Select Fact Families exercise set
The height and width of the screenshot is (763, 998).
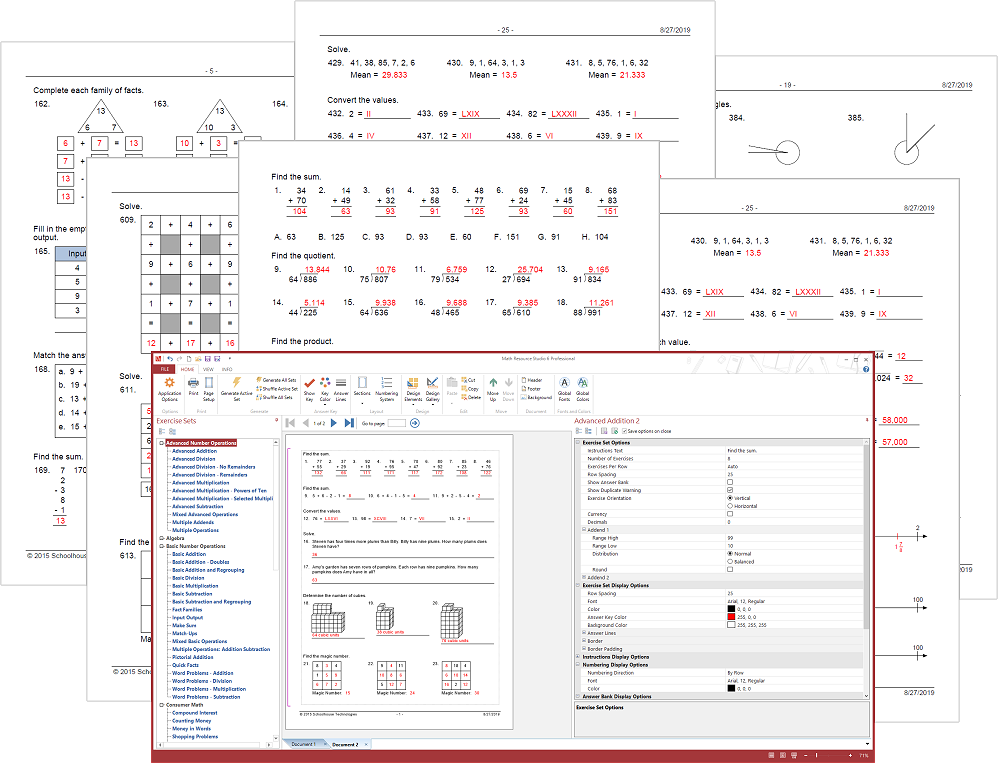pos(187,610)
